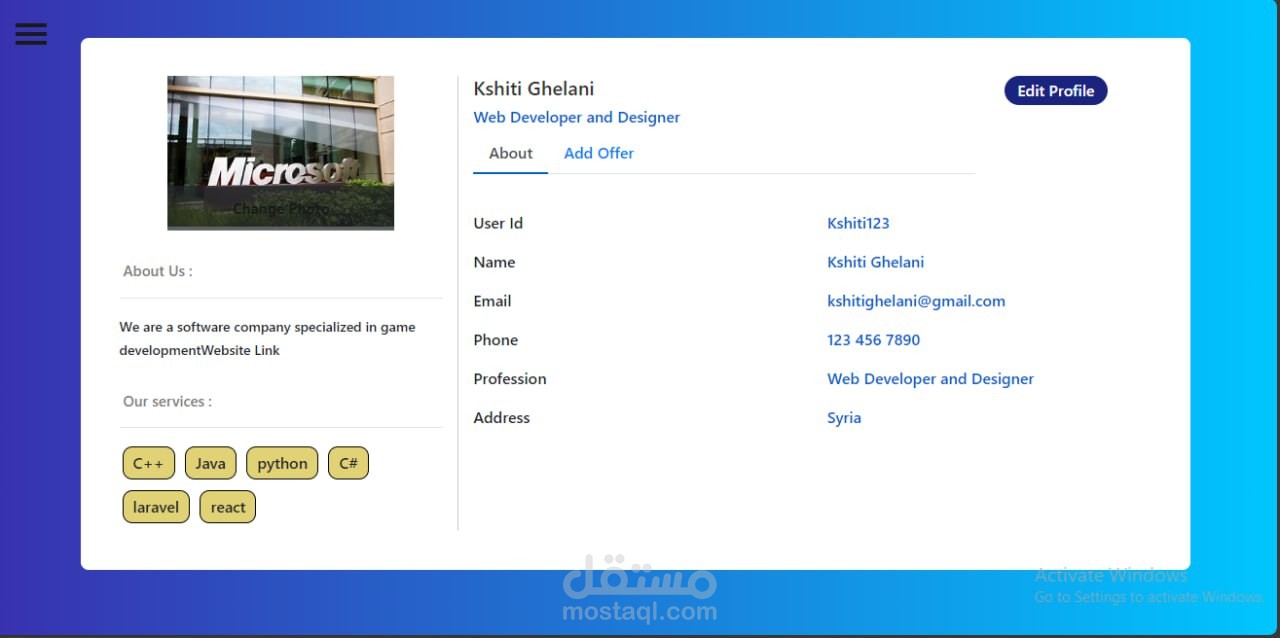Select the react service tag
Viewport: 1280px width, 638px height.
tap(228, 507)
